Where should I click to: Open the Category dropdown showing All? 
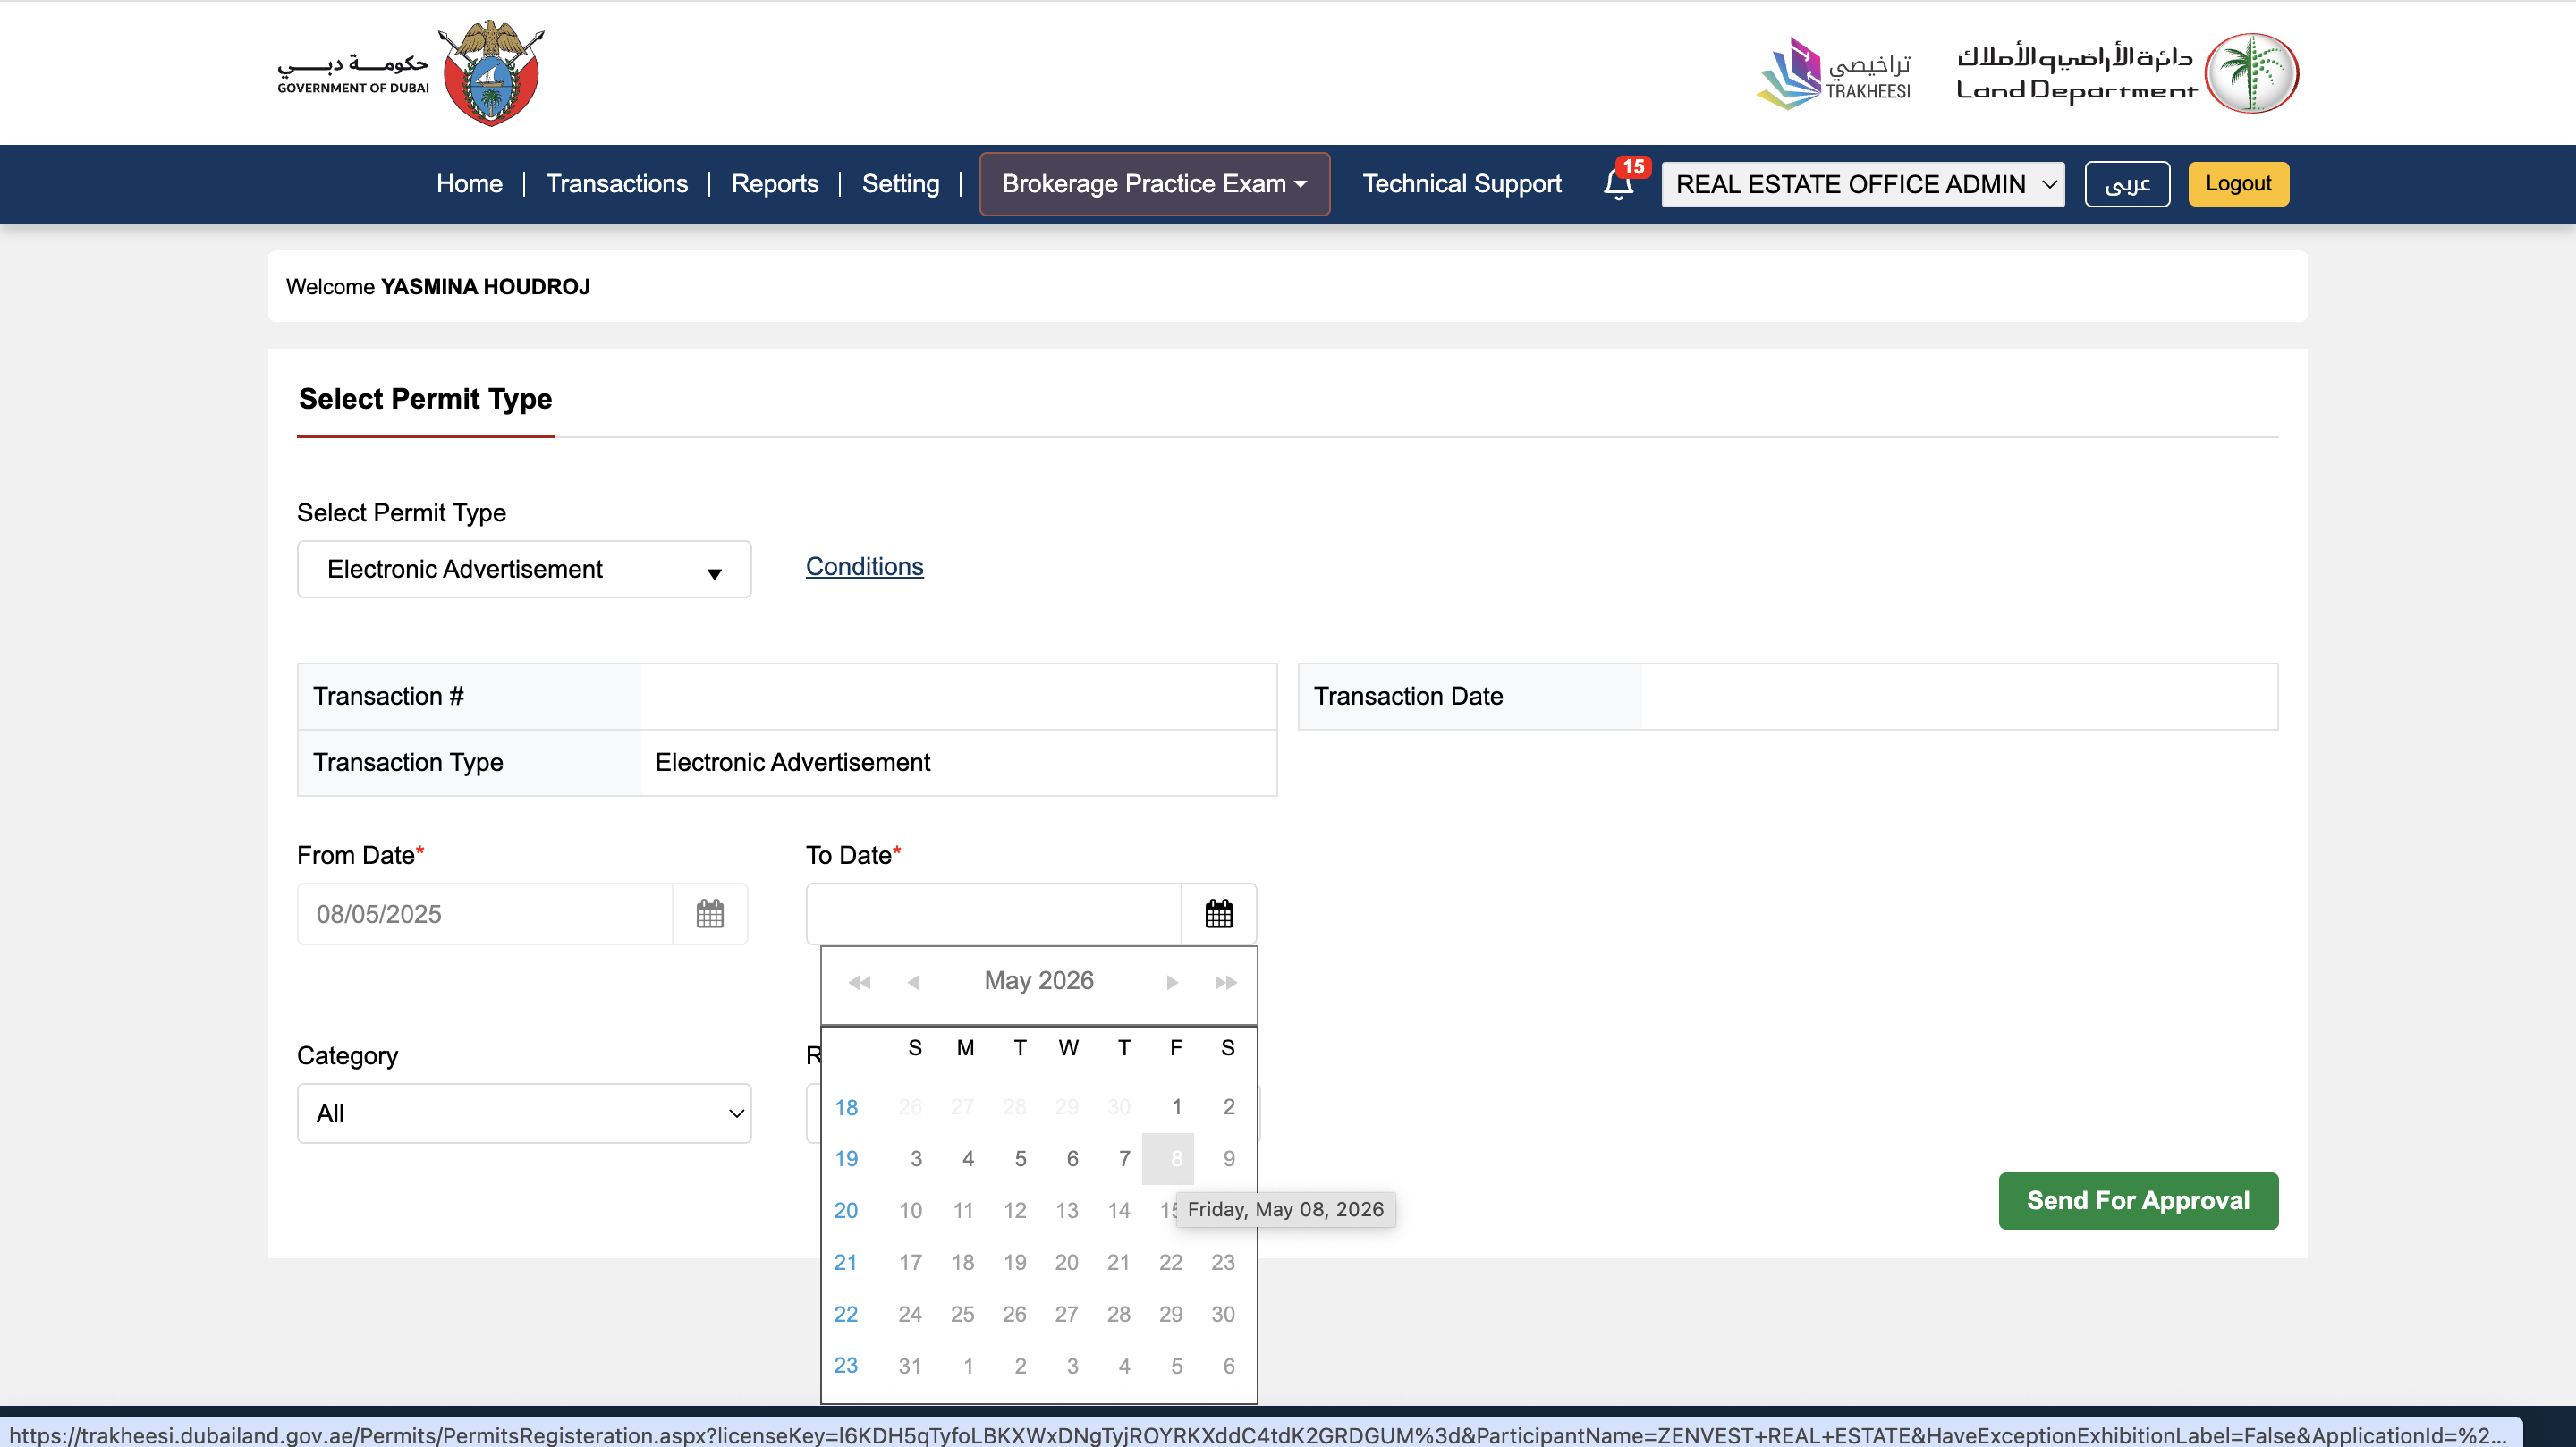[x=523, y=1113]
